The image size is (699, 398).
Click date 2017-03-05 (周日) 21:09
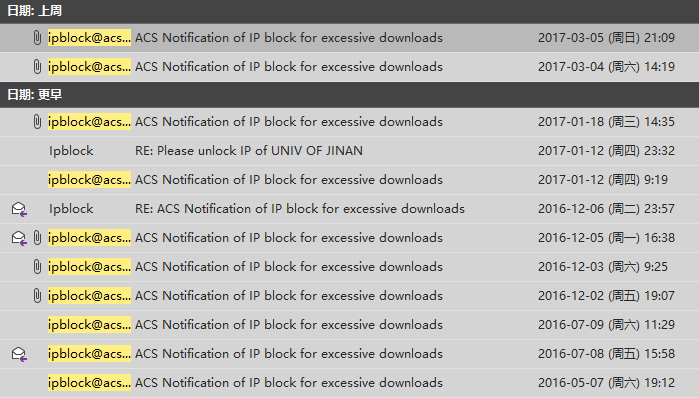pos(606,38)
